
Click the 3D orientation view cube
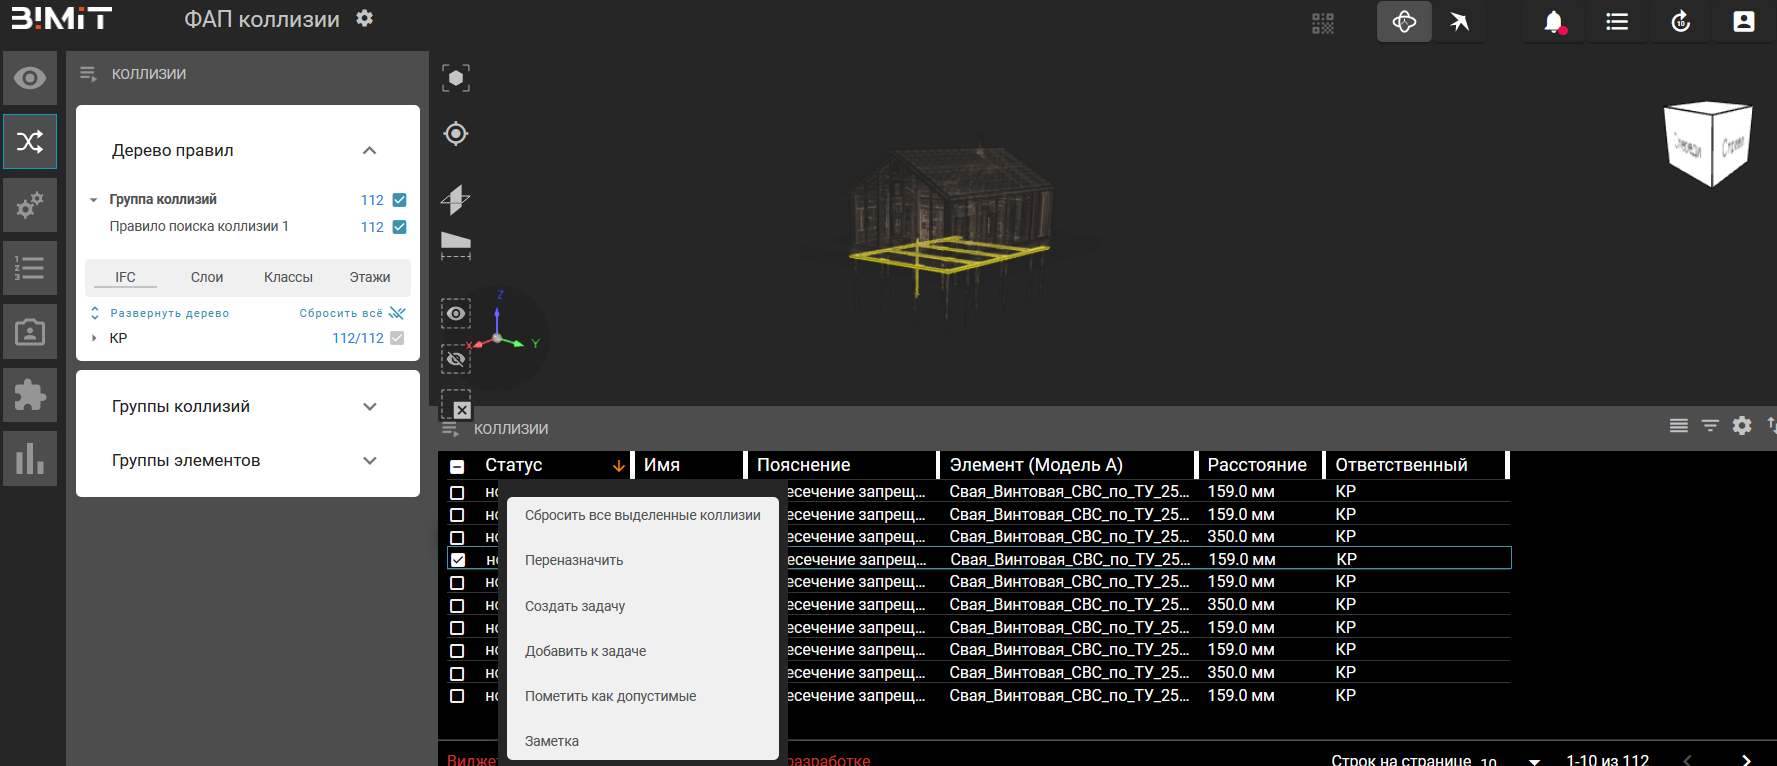pos(1708,145)
